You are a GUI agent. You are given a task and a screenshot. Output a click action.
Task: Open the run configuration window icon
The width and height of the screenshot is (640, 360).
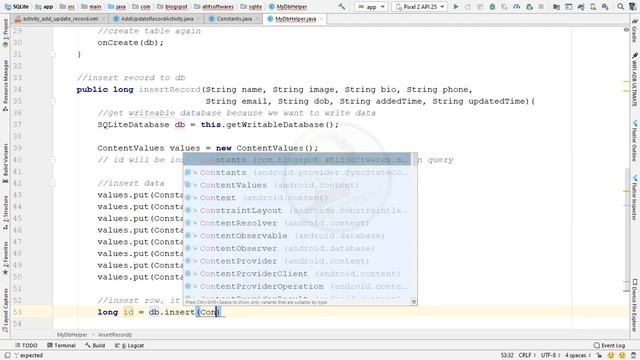(x=568, y=7)
